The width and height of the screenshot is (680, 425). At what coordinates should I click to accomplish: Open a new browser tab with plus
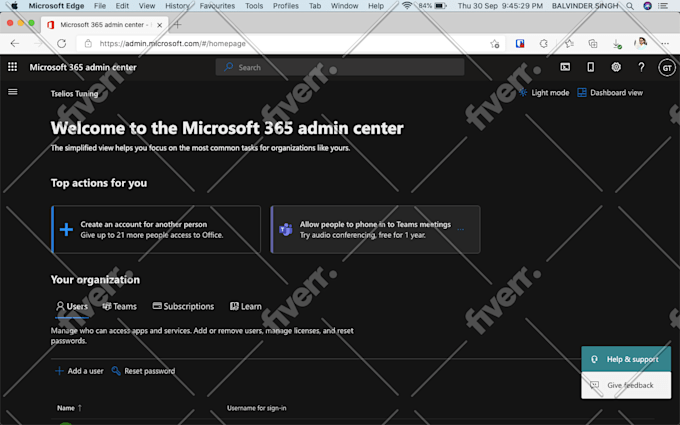[177, 25]
